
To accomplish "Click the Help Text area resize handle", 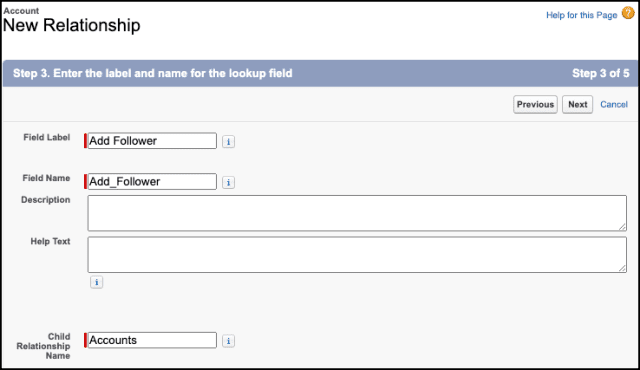I will click(622, 268).
